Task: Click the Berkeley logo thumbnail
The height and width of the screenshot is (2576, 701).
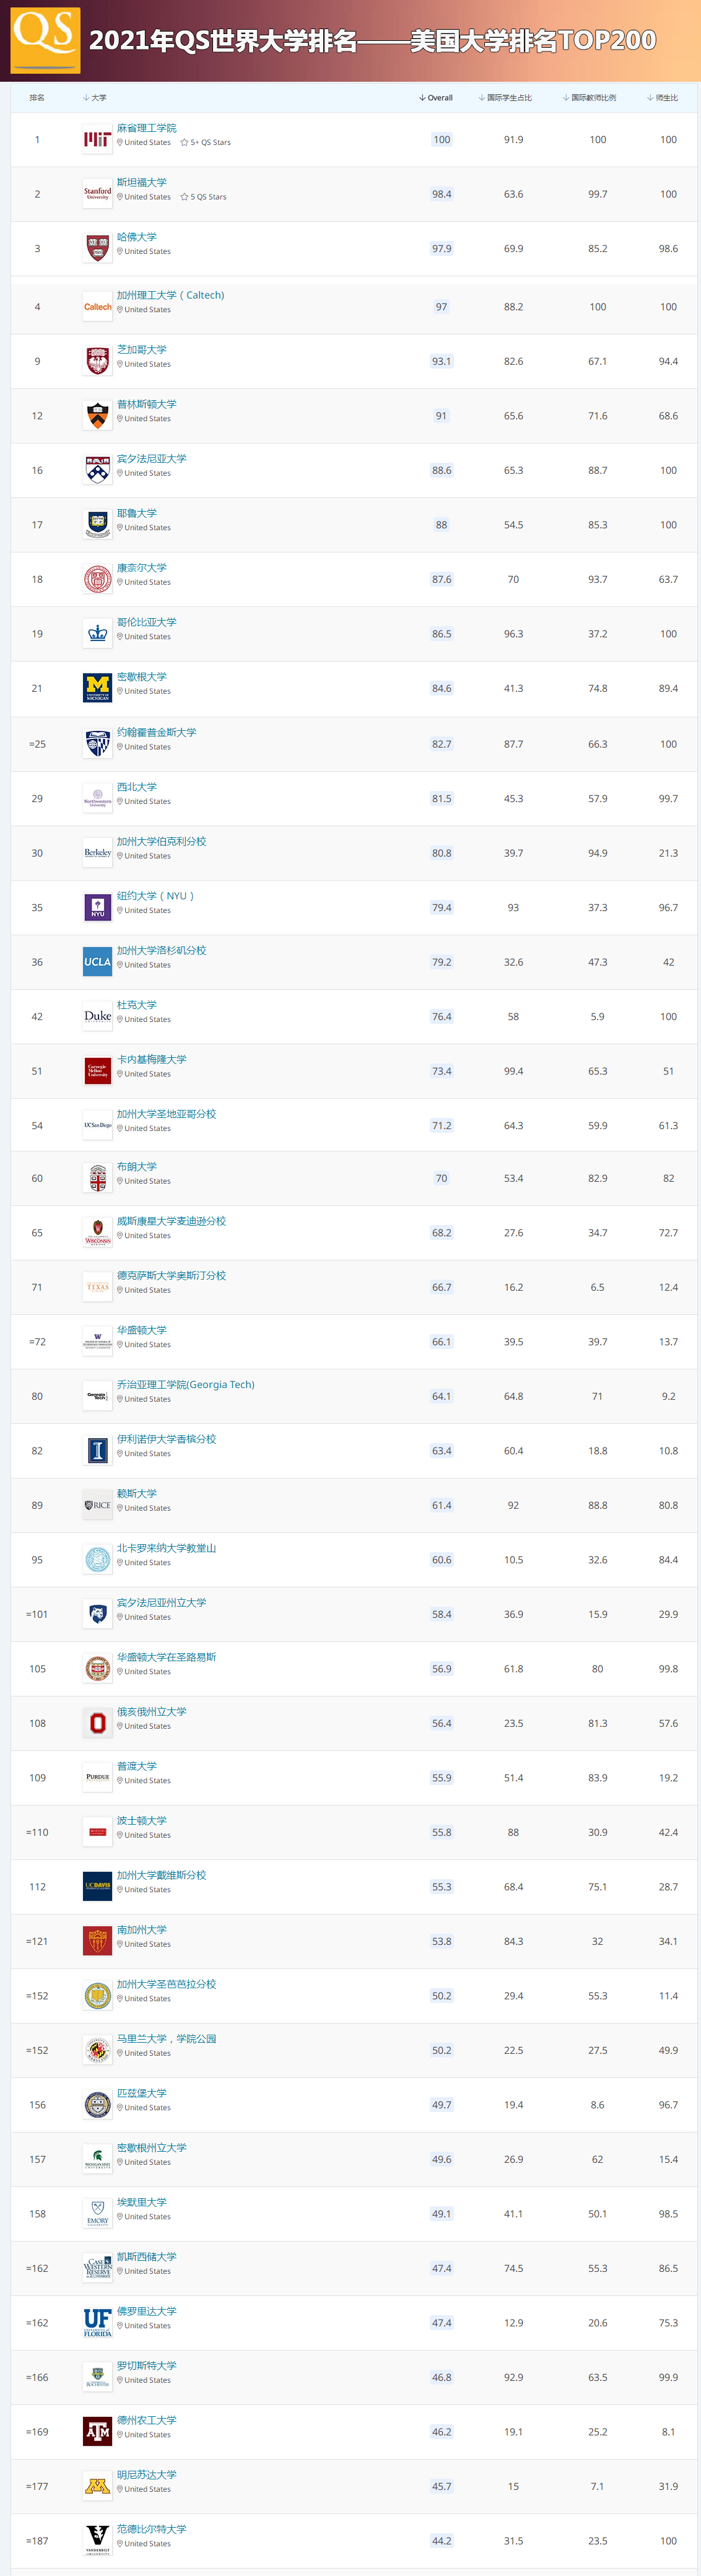Action: (97, 852)
